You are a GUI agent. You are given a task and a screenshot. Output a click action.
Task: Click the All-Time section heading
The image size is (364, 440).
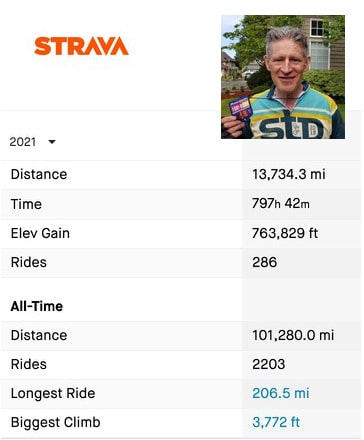tap(37, 306)
